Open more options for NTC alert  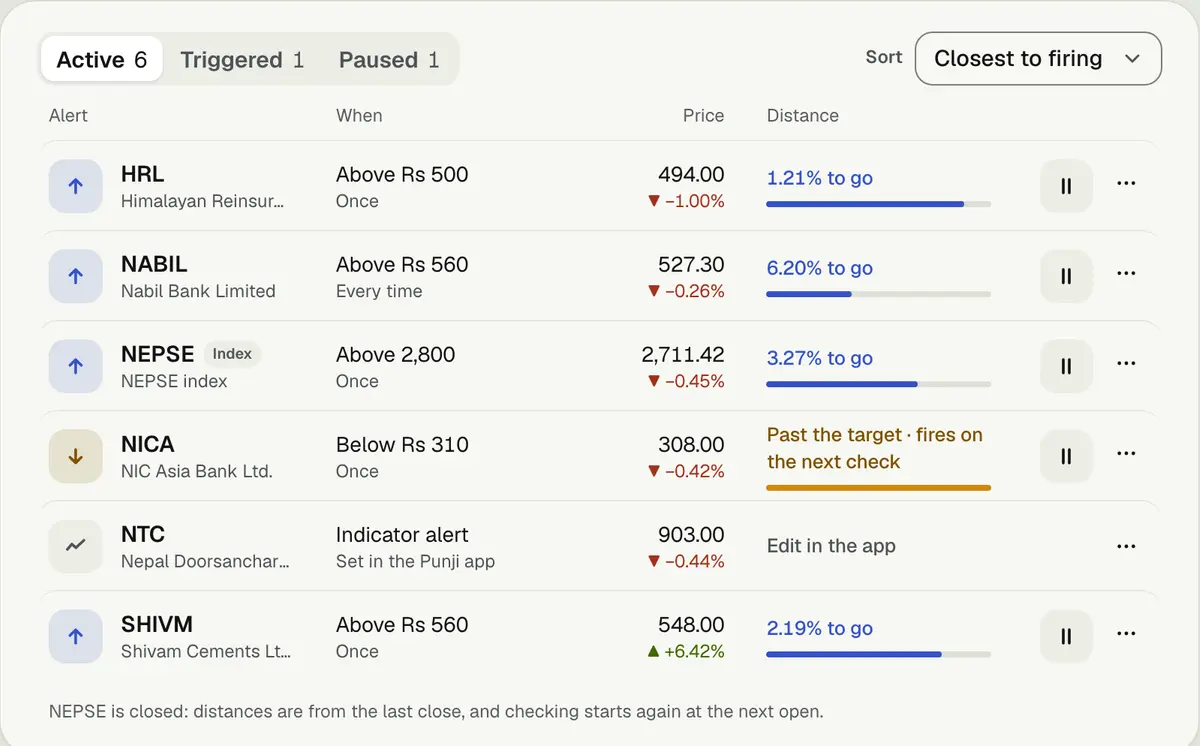point(1126,546)
